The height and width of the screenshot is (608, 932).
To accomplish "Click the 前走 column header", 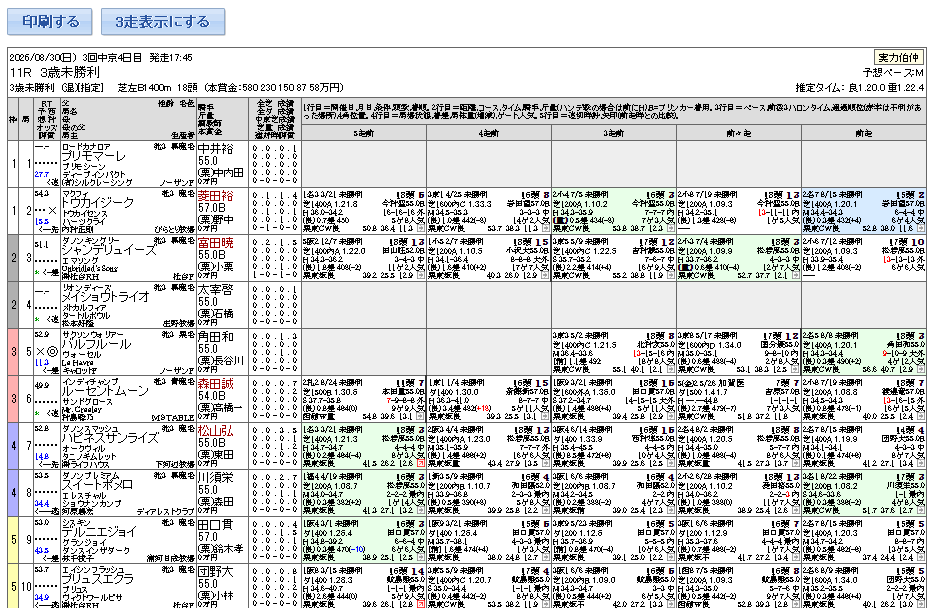I will click(863, 133).
